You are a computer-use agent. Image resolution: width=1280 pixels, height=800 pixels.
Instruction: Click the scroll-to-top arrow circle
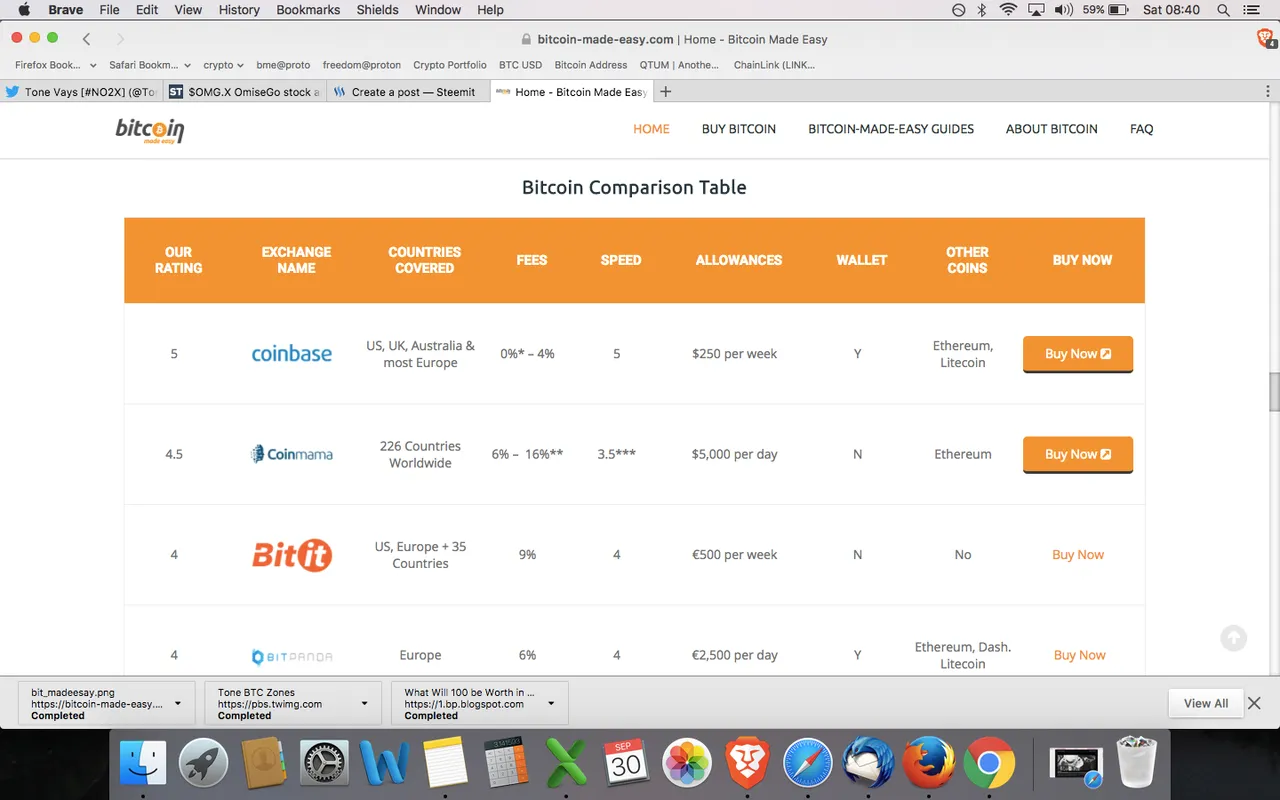point(1234,638)
